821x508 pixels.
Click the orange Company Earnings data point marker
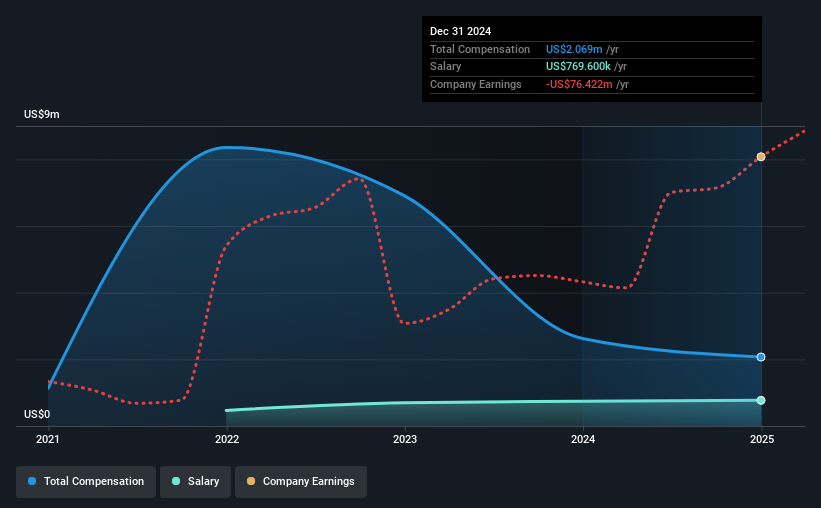(x=761, y=157)
